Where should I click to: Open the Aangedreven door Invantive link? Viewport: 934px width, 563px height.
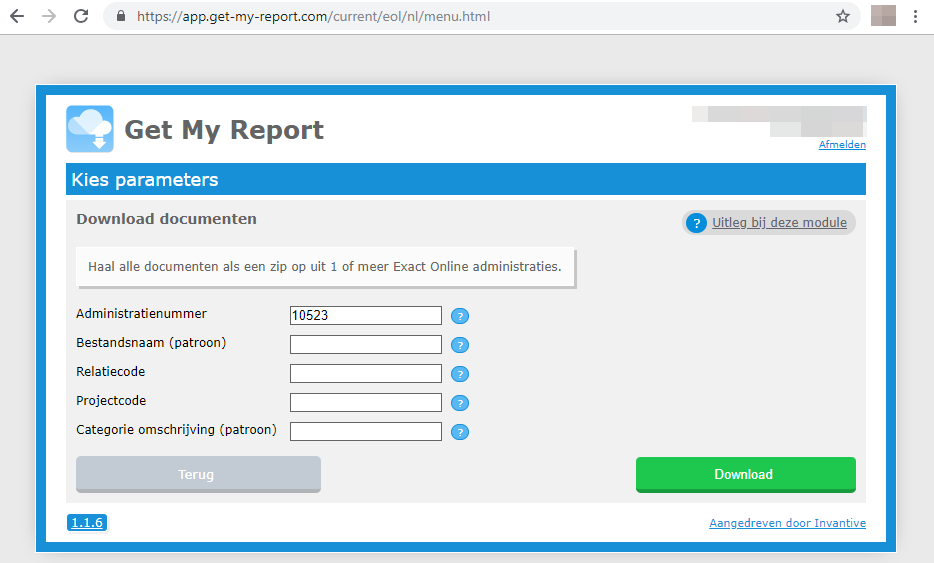pyautogui.click(x=787, y=523)
